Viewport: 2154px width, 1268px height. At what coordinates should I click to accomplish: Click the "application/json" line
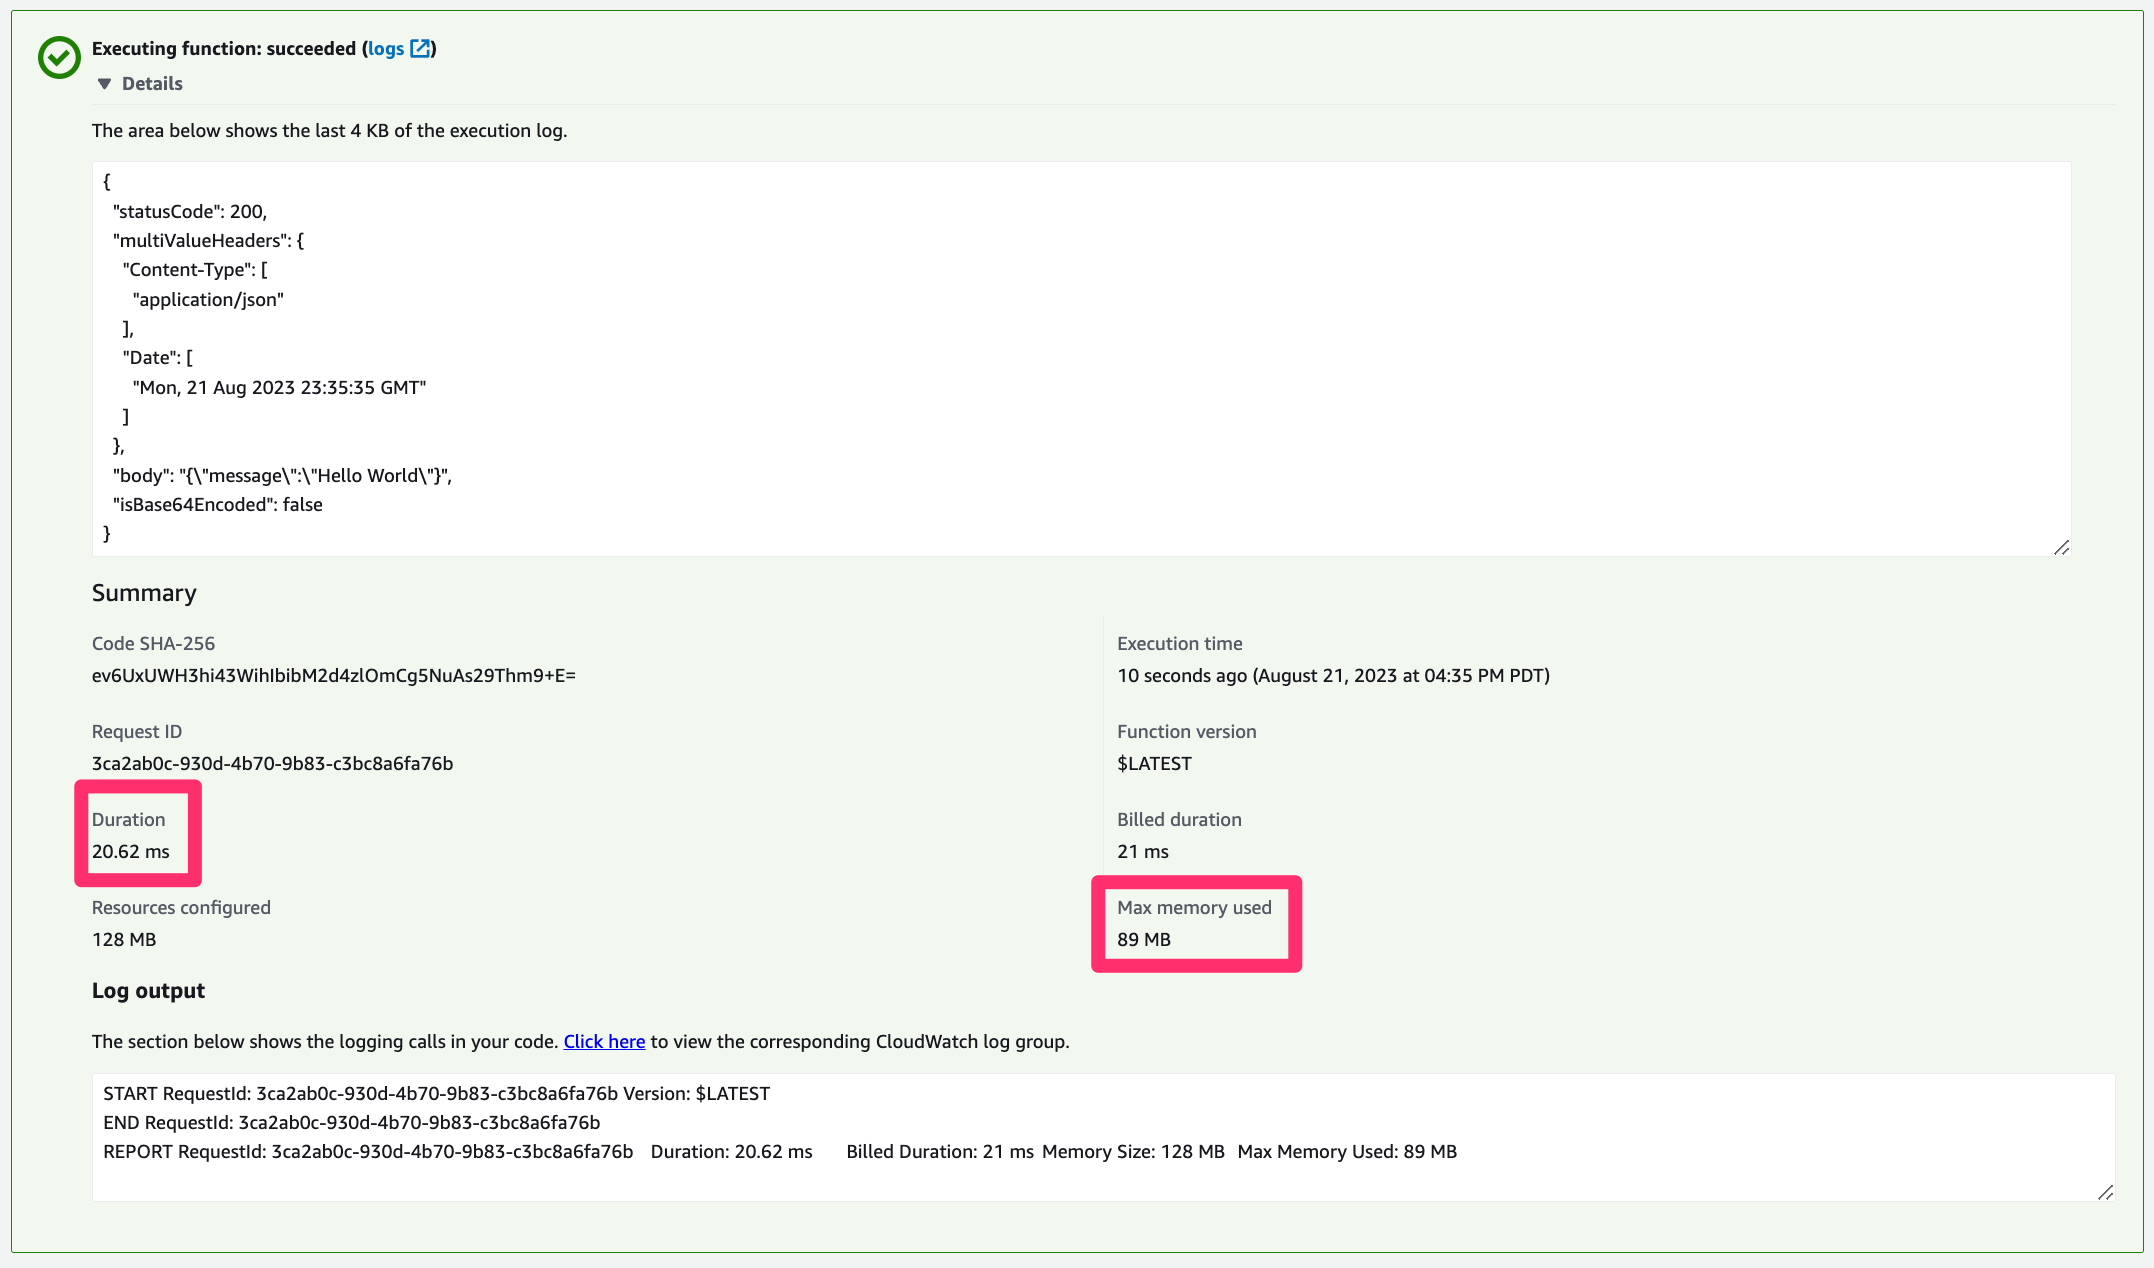point(208,299)
